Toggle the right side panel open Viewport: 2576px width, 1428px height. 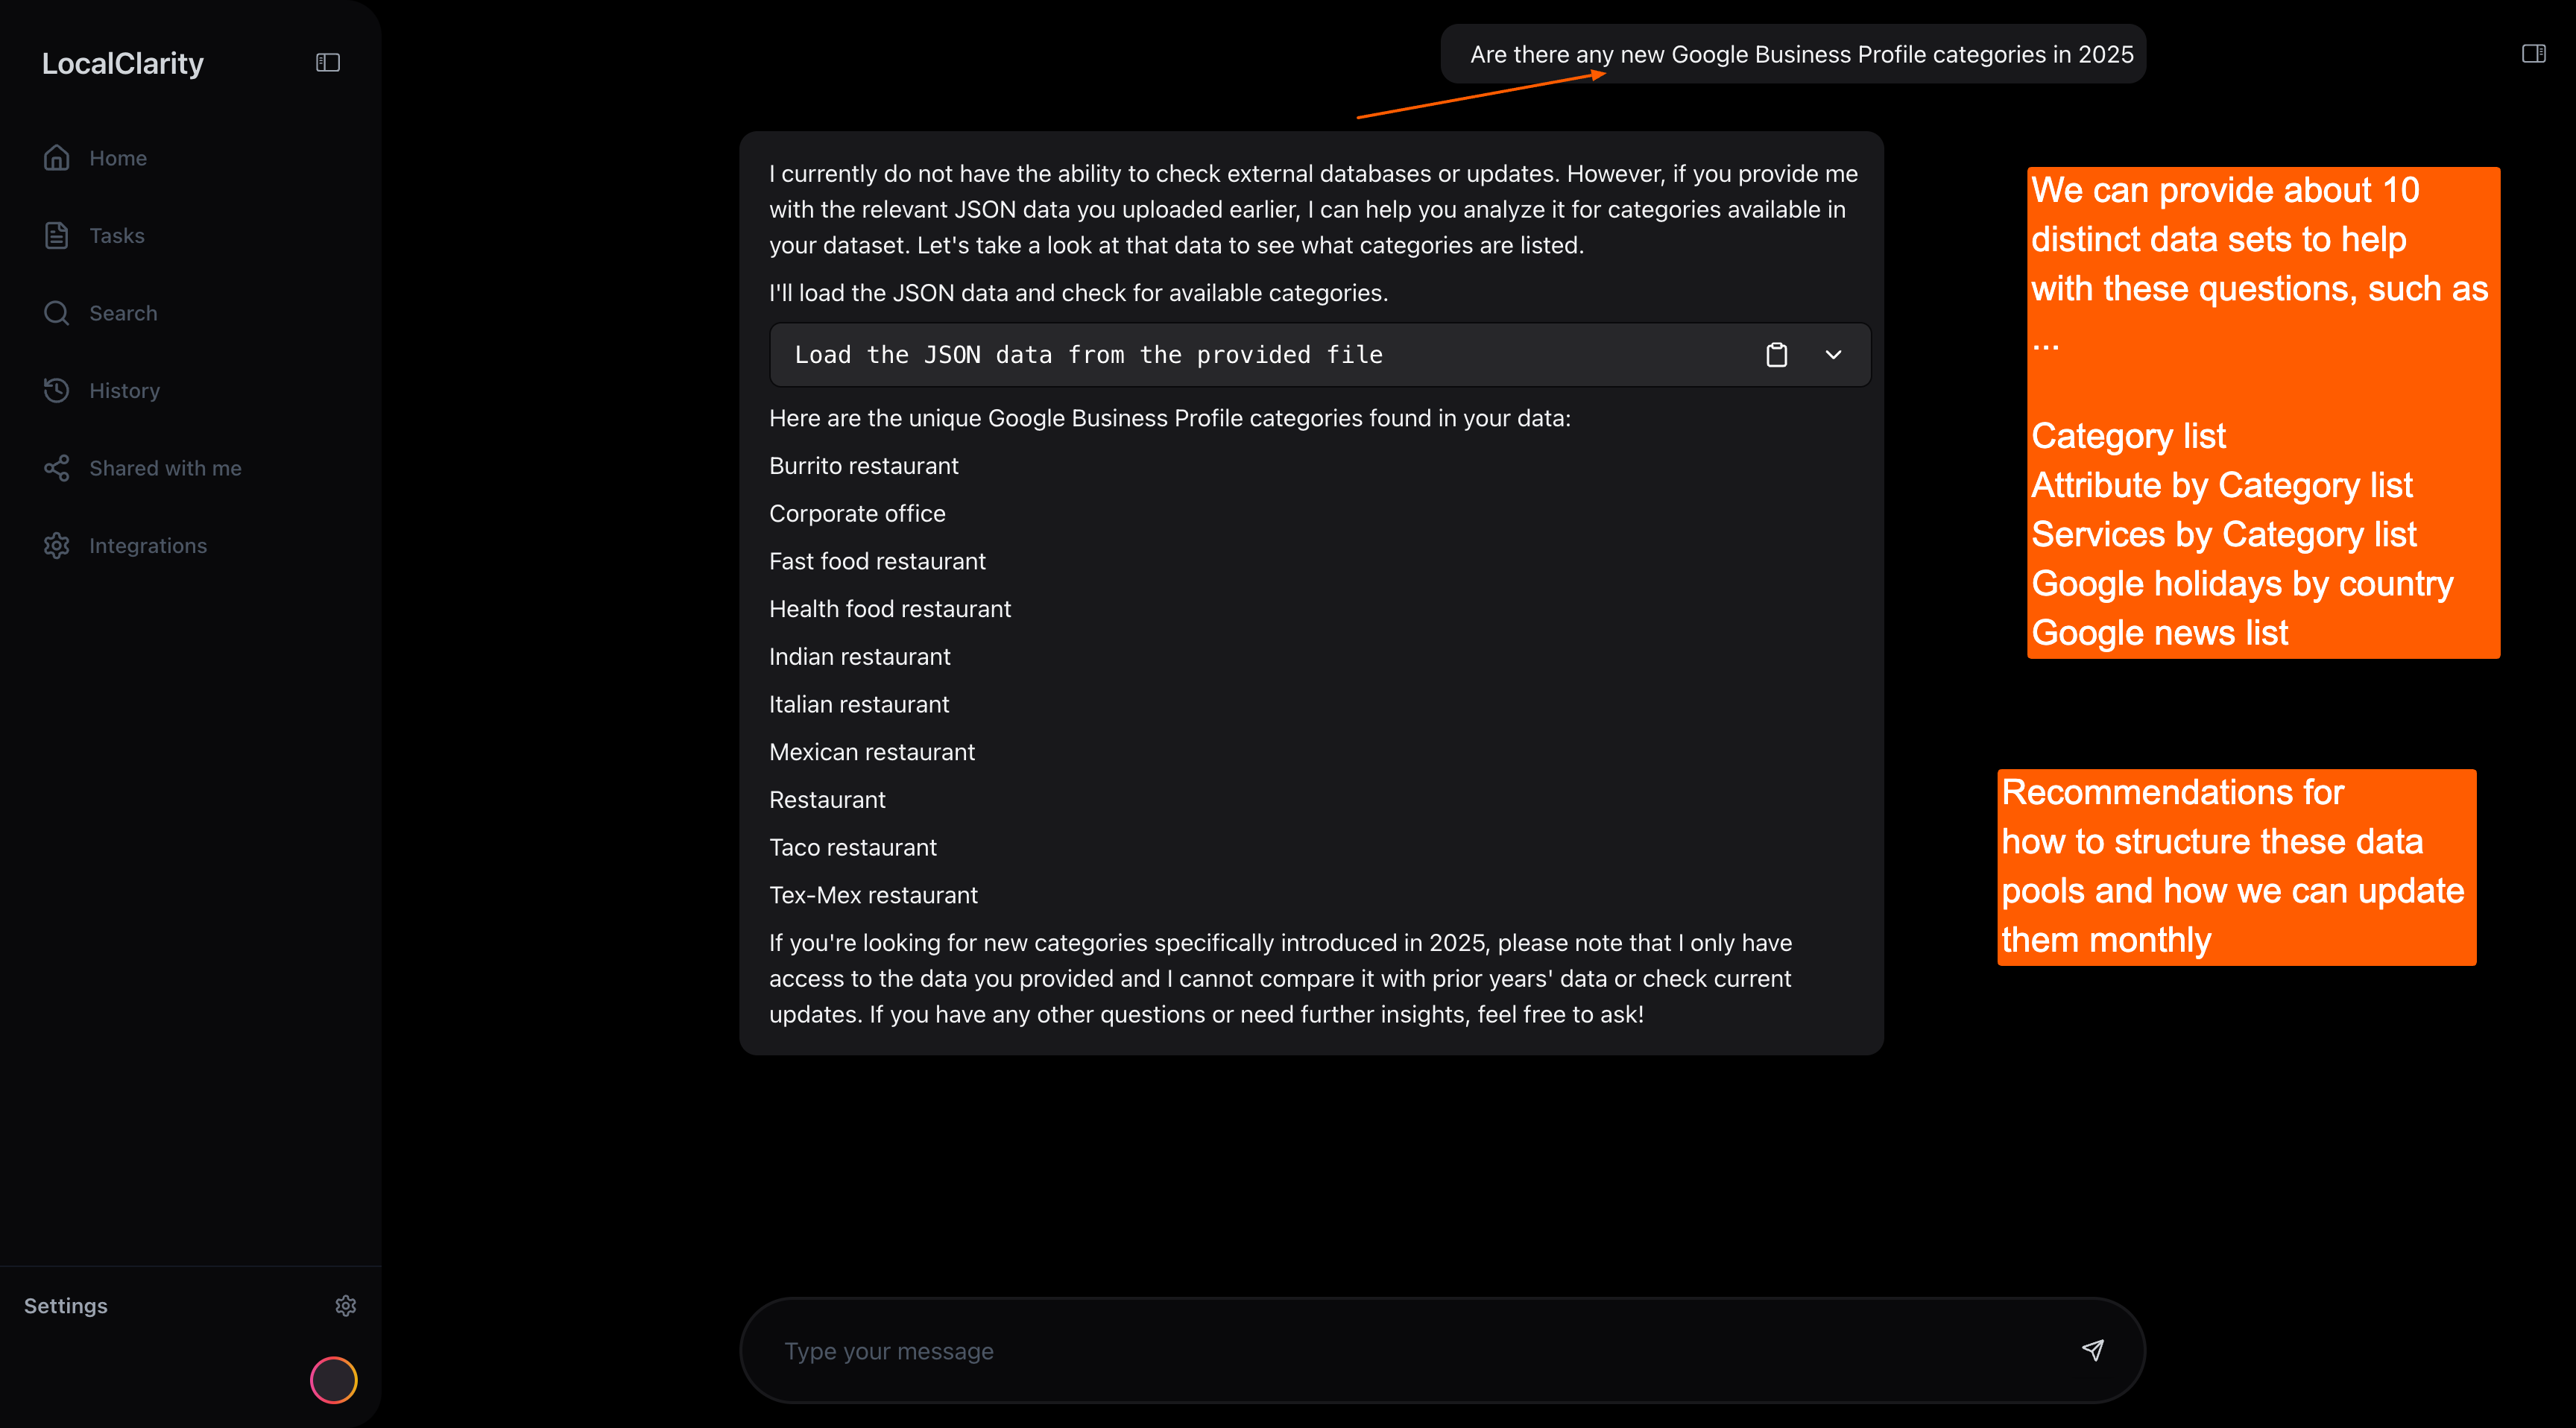2535,53
